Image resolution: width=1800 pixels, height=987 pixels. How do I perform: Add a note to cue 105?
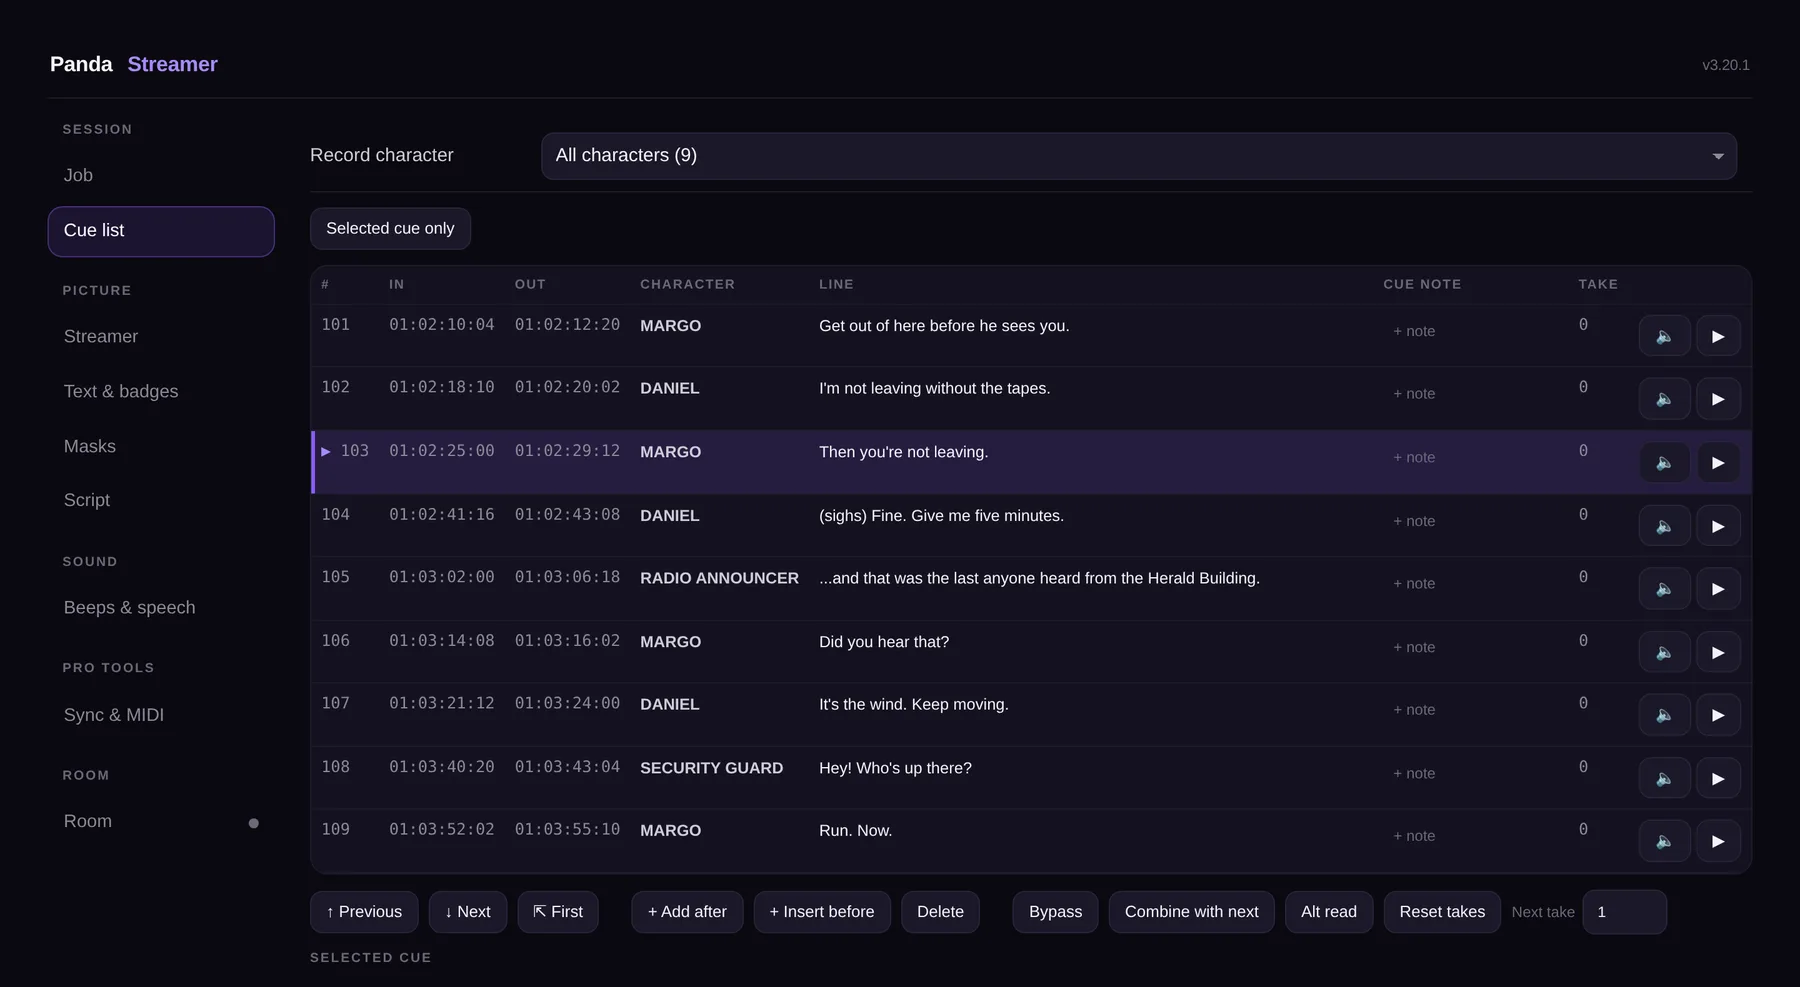pos(1414,584)
